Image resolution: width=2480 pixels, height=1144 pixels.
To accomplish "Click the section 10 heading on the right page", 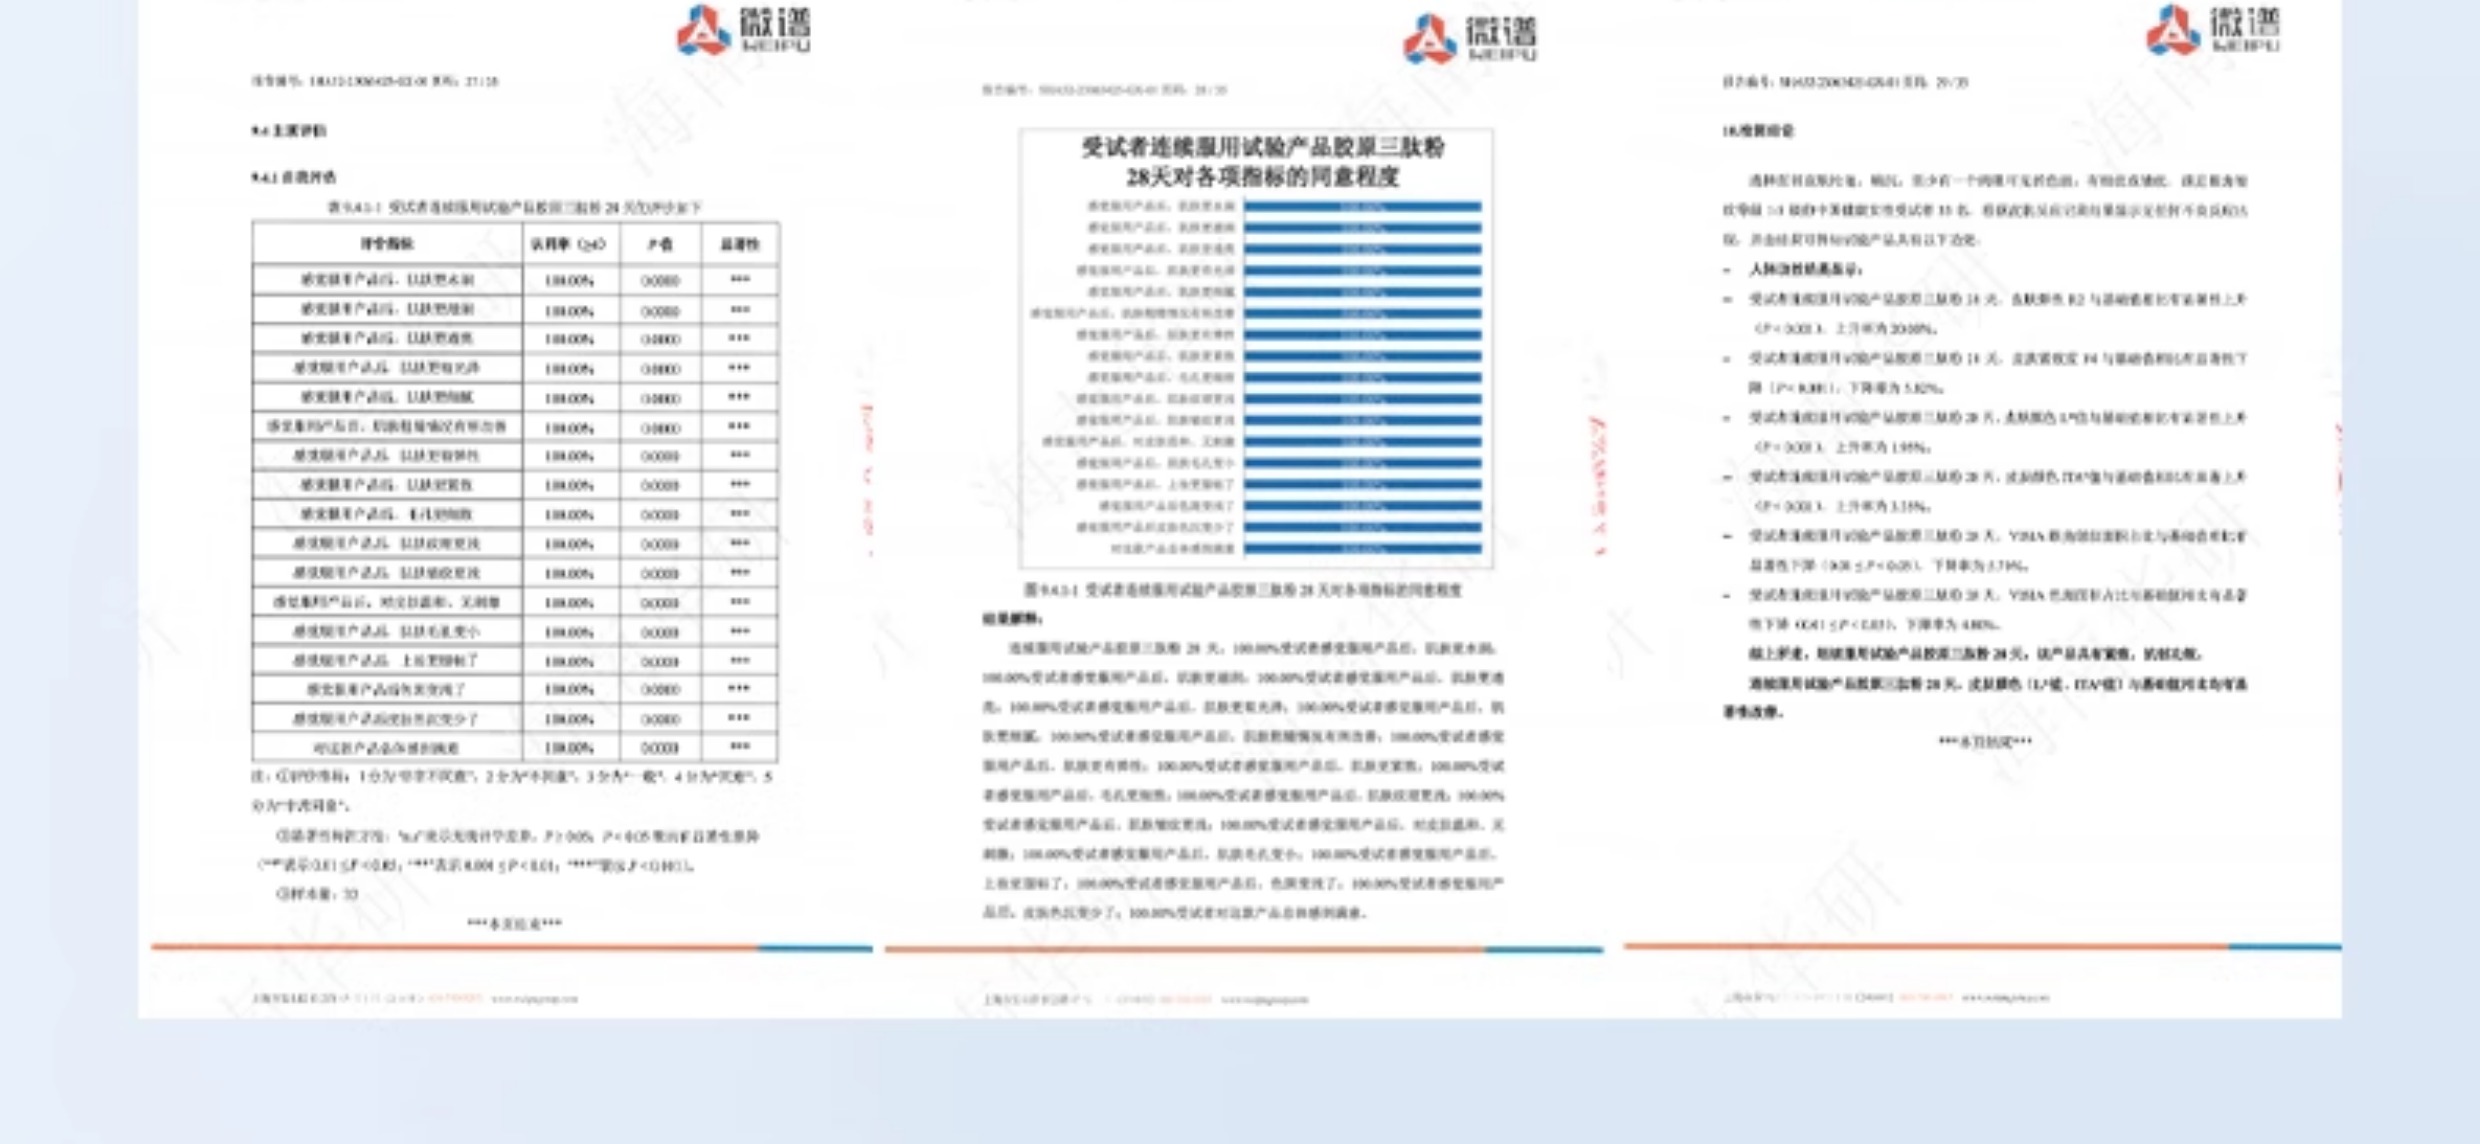I will pos(1757,131).
